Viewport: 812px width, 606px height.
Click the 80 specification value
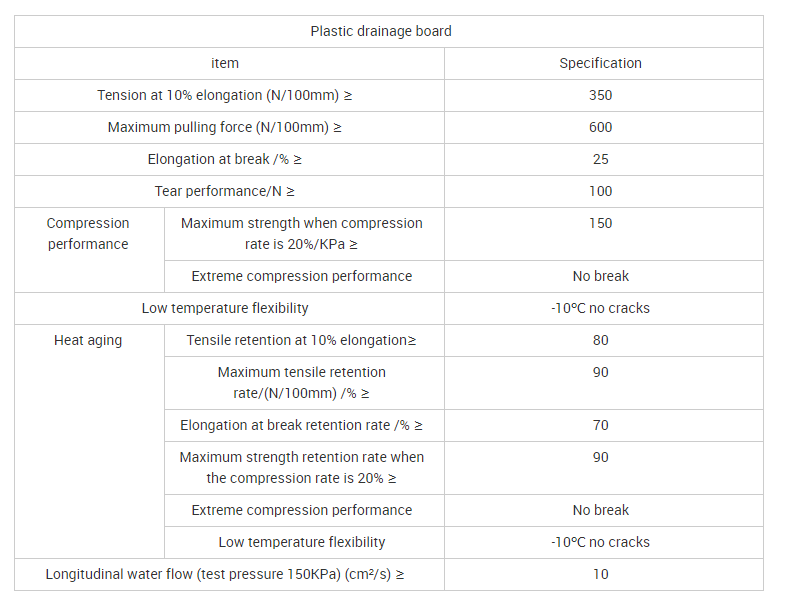[600, 340]
